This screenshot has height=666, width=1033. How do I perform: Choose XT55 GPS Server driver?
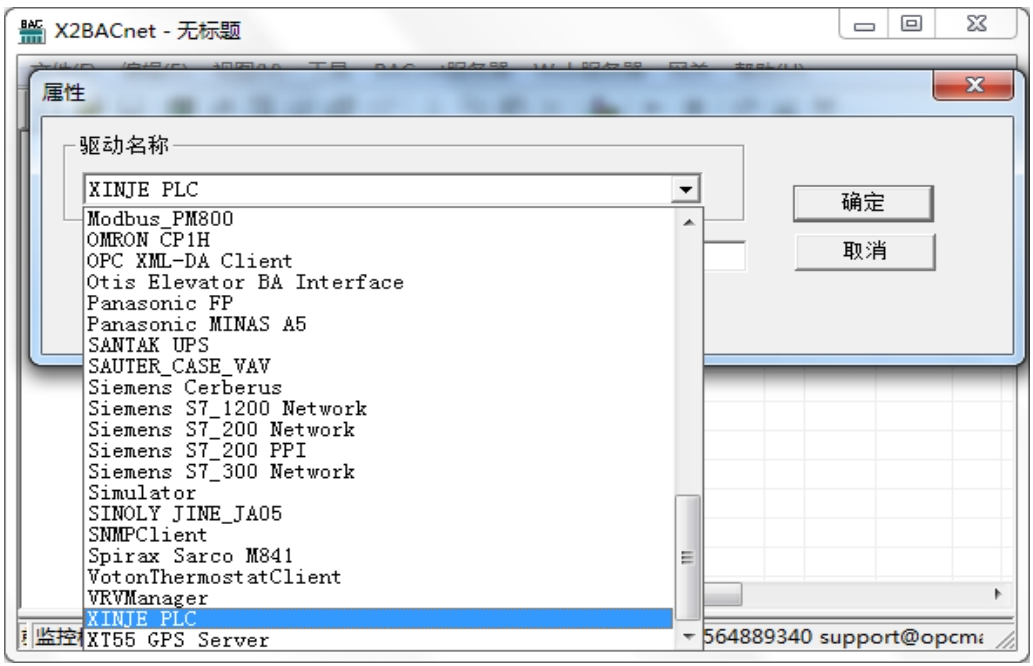pos(379,640)
